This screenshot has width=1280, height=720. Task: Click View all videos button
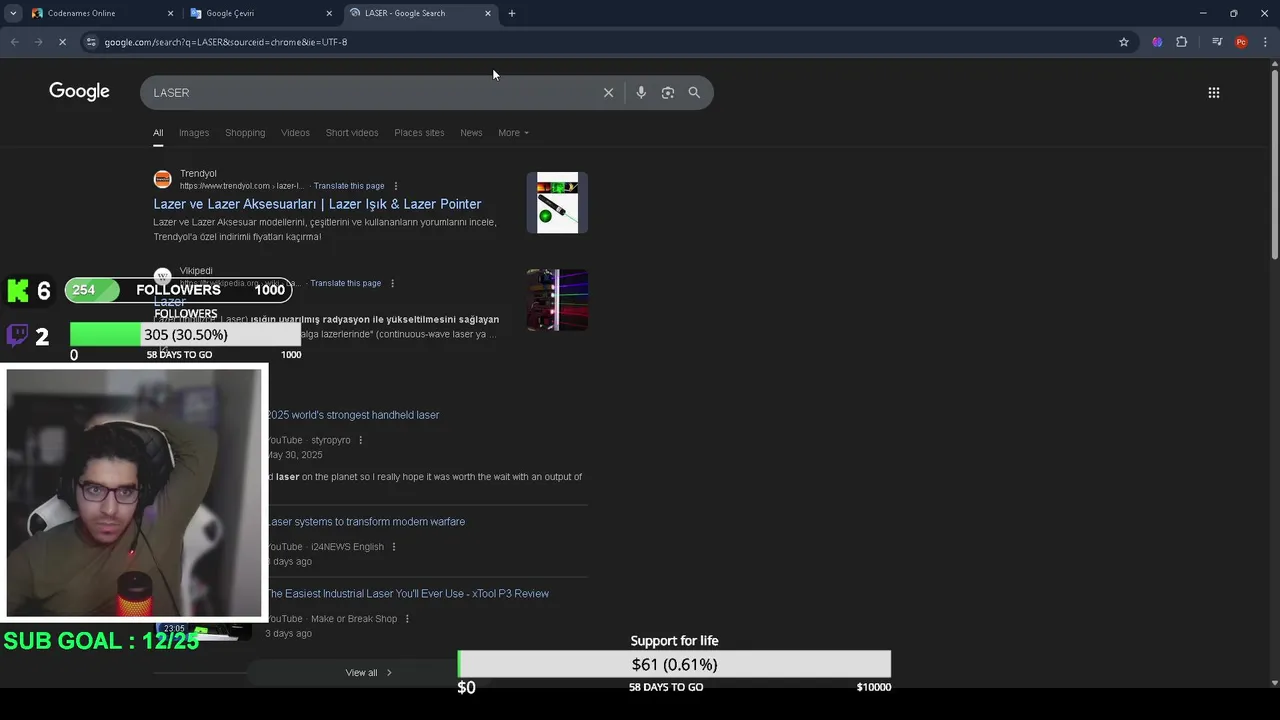[x=369, y=673]
